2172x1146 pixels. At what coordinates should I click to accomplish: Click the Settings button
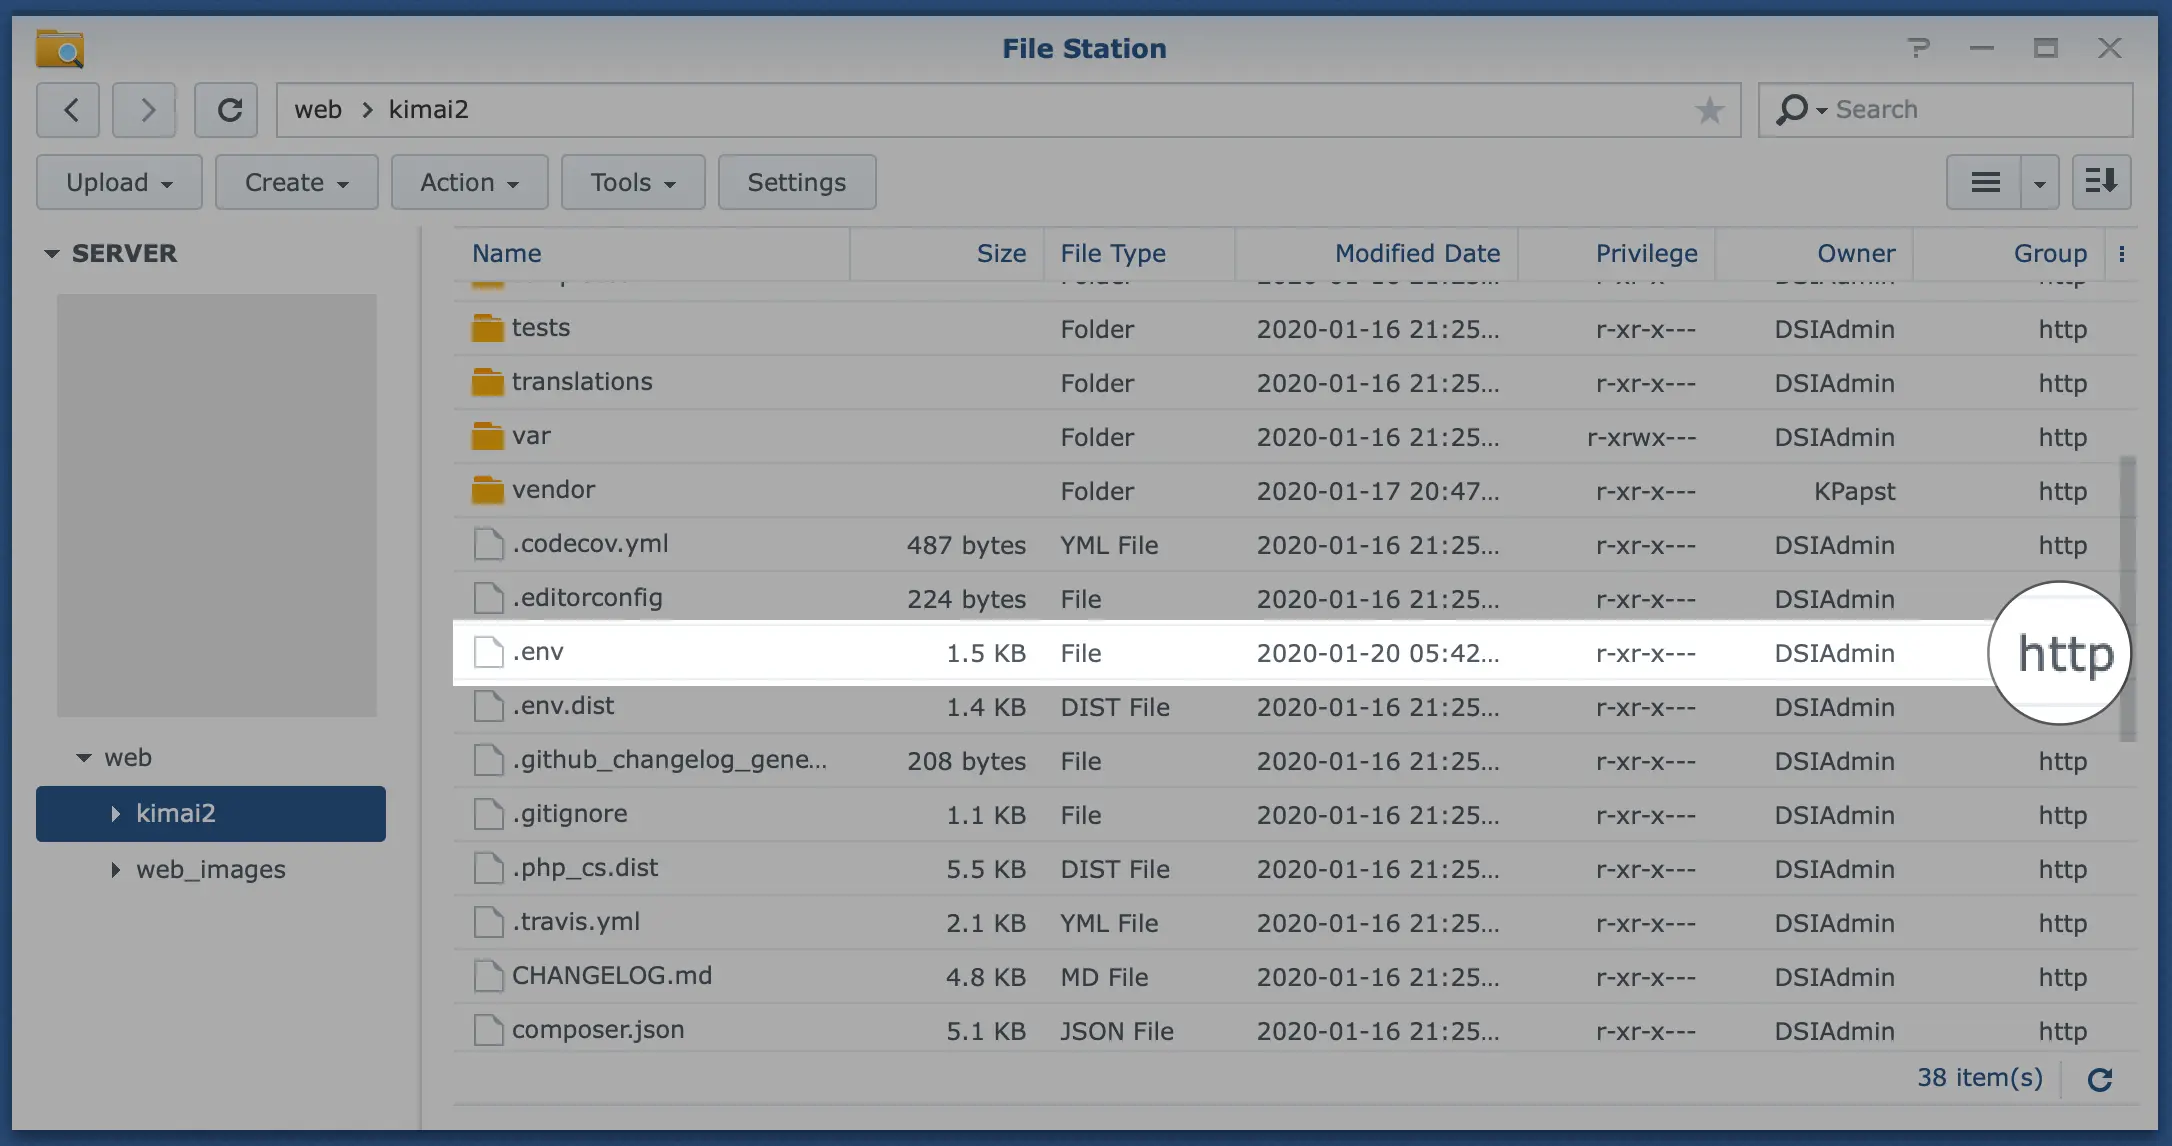point(796,182)
